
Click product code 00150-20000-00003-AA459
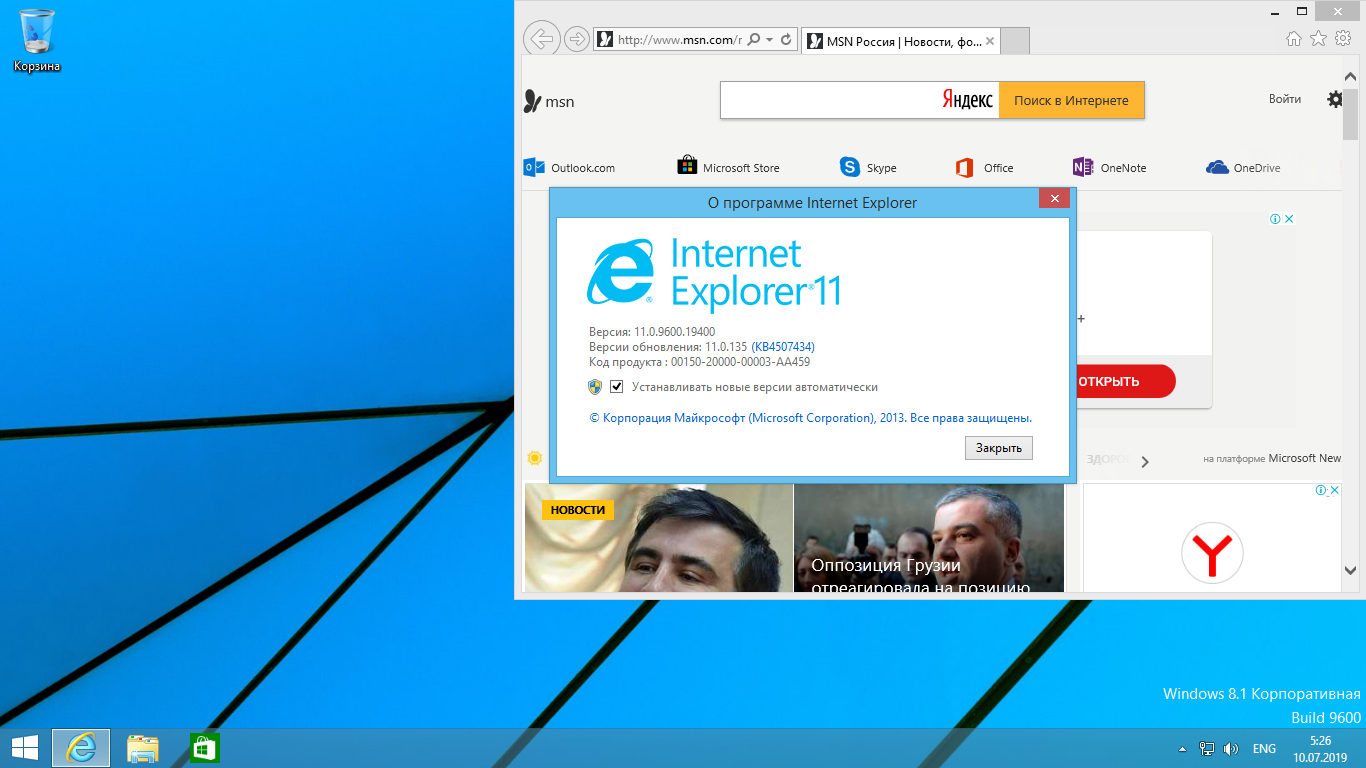pos(741,362)
